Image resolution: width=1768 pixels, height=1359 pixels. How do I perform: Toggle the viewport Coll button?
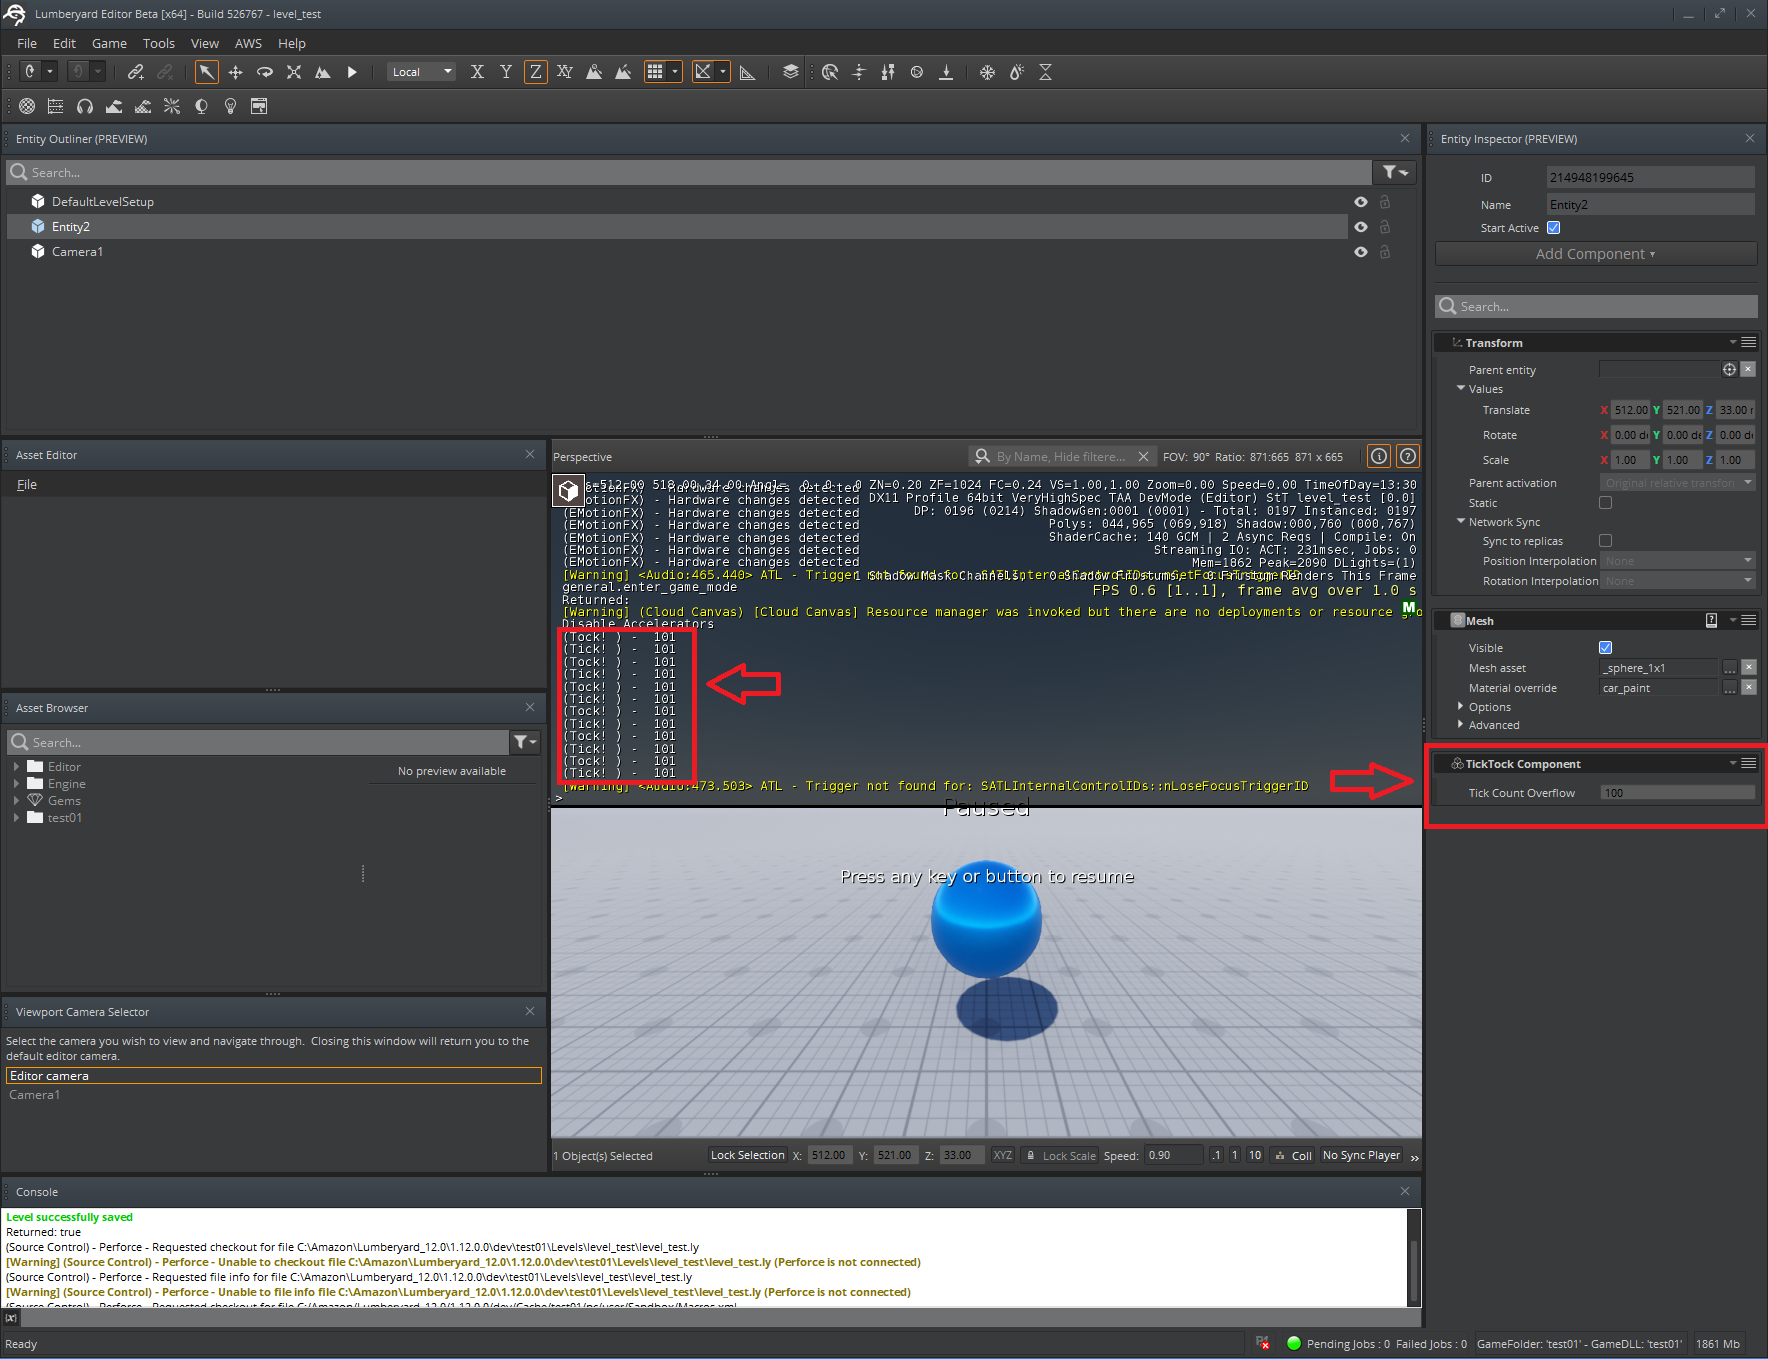tap(1293, 1155)
